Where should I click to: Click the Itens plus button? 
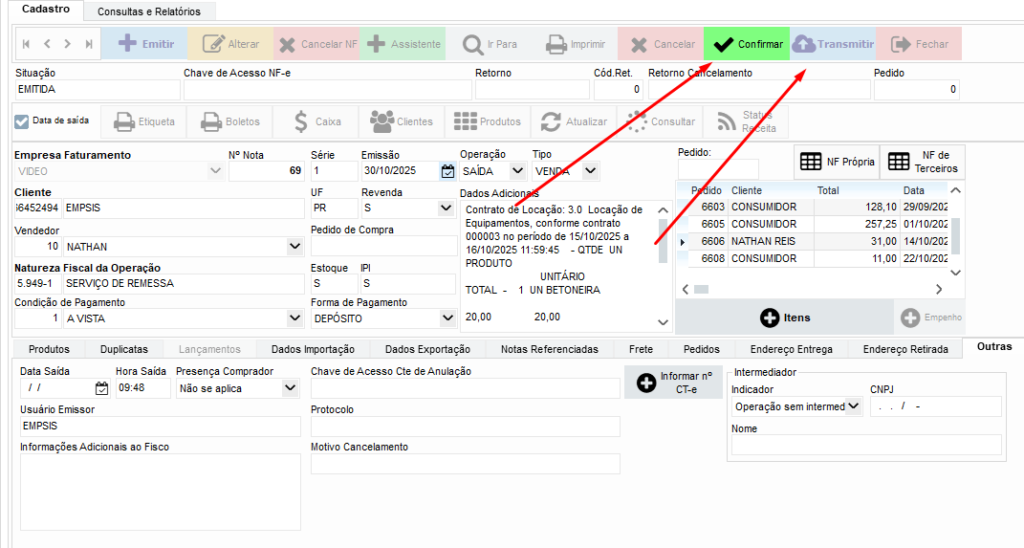coord(785,317)
